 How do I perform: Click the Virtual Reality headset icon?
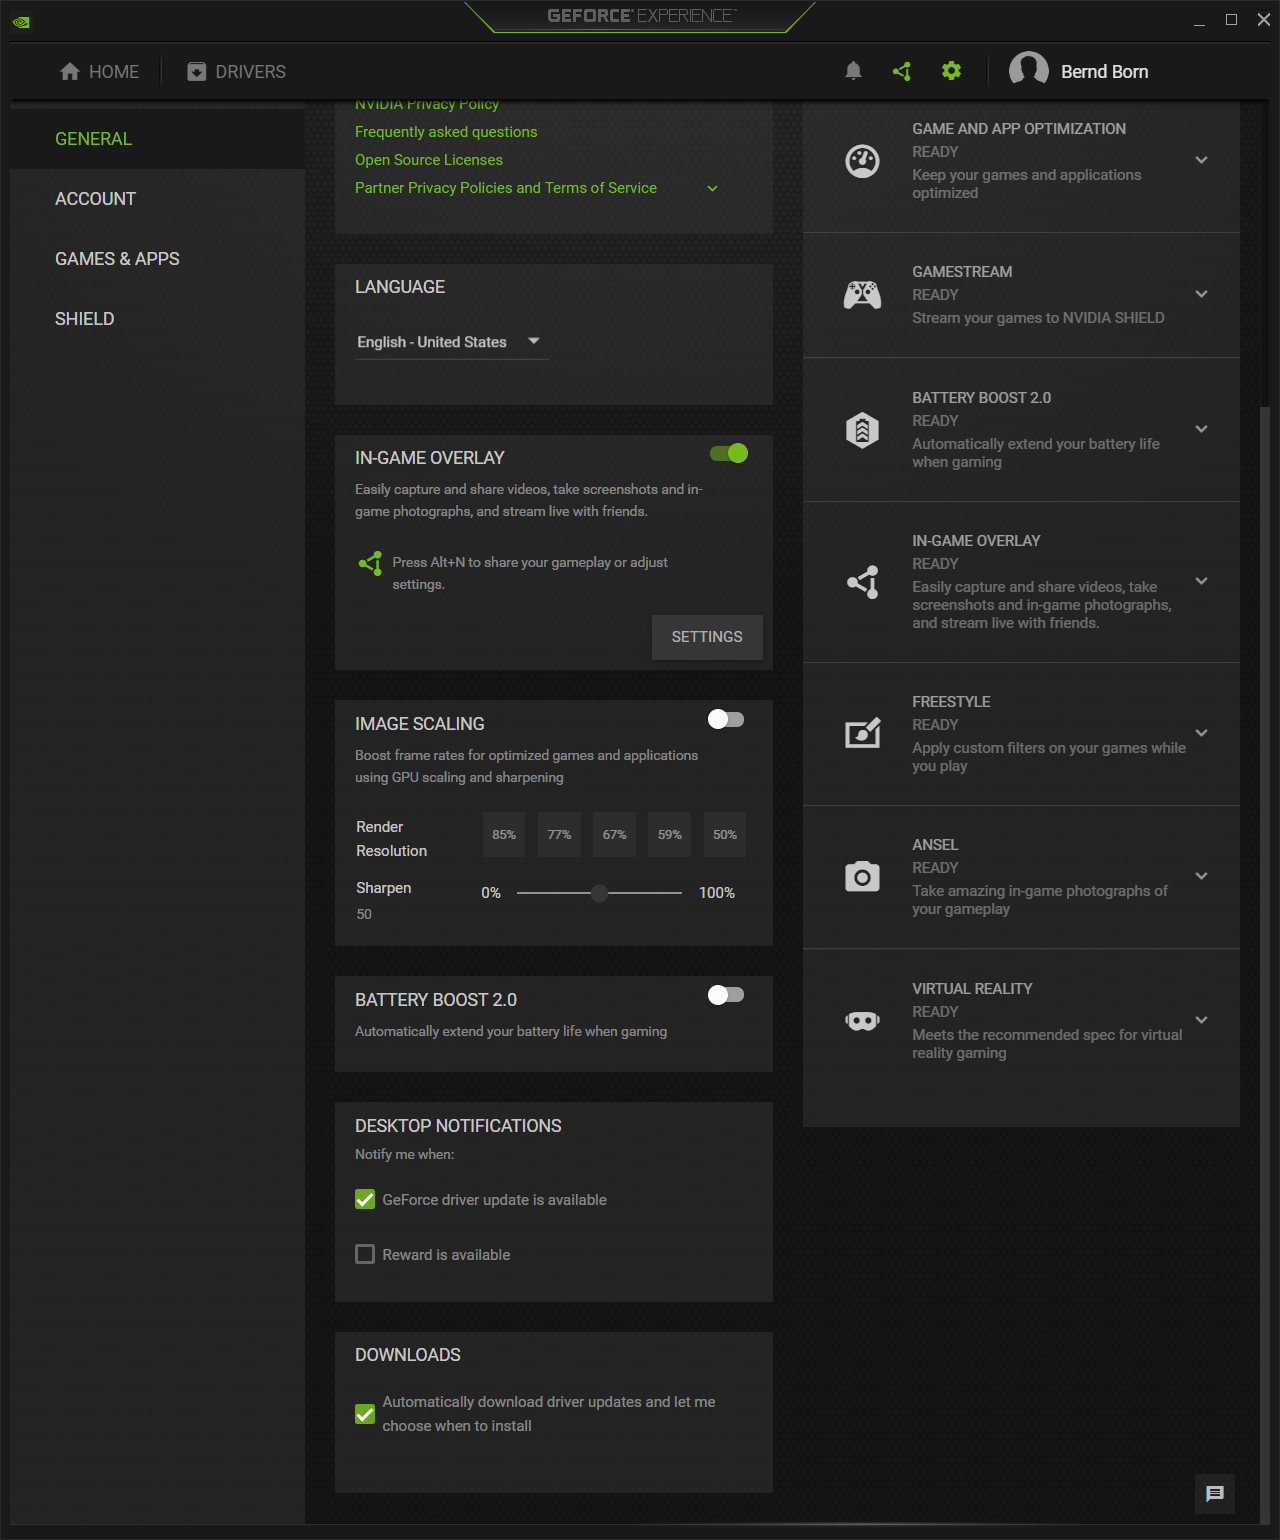(x=862, y=1020)
